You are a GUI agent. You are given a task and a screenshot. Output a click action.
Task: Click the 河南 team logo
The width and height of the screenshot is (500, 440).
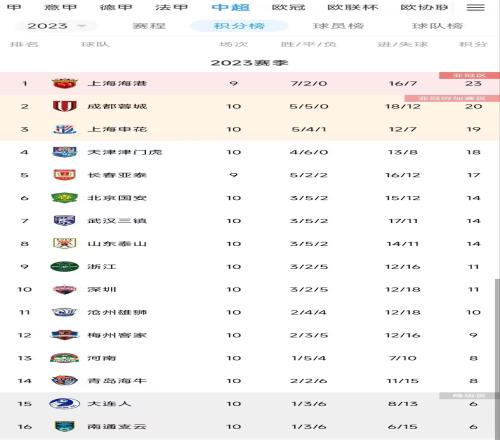65,358
